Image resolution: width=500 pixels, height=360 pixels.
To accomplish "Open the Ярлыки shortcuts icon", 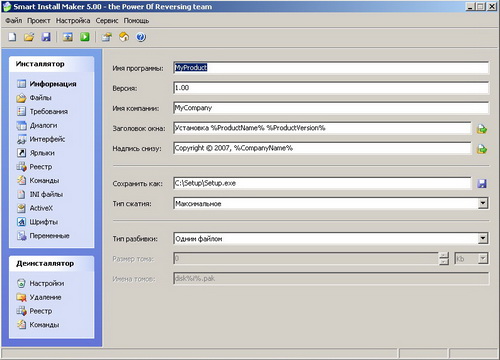I will (21, 153).
